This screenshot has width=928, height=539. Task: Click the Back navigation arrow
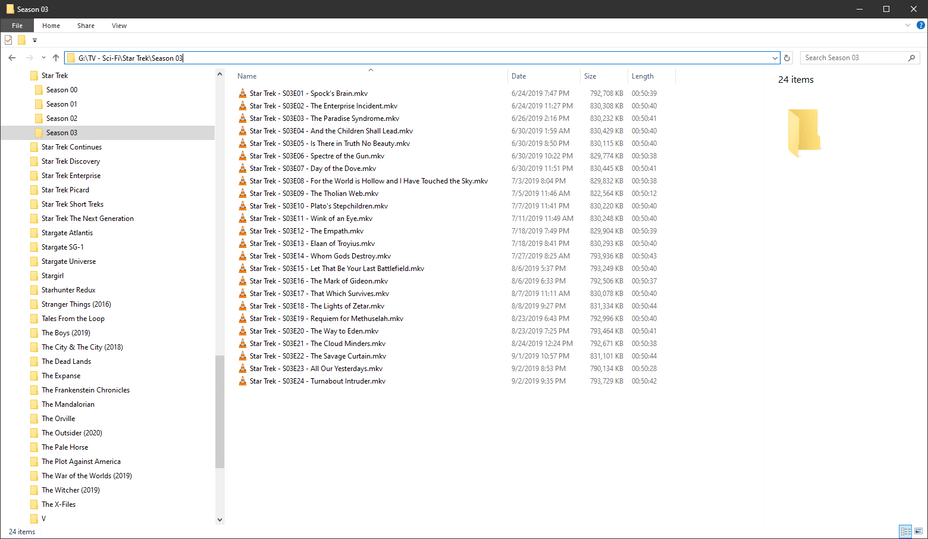click(x=12, y=58)
